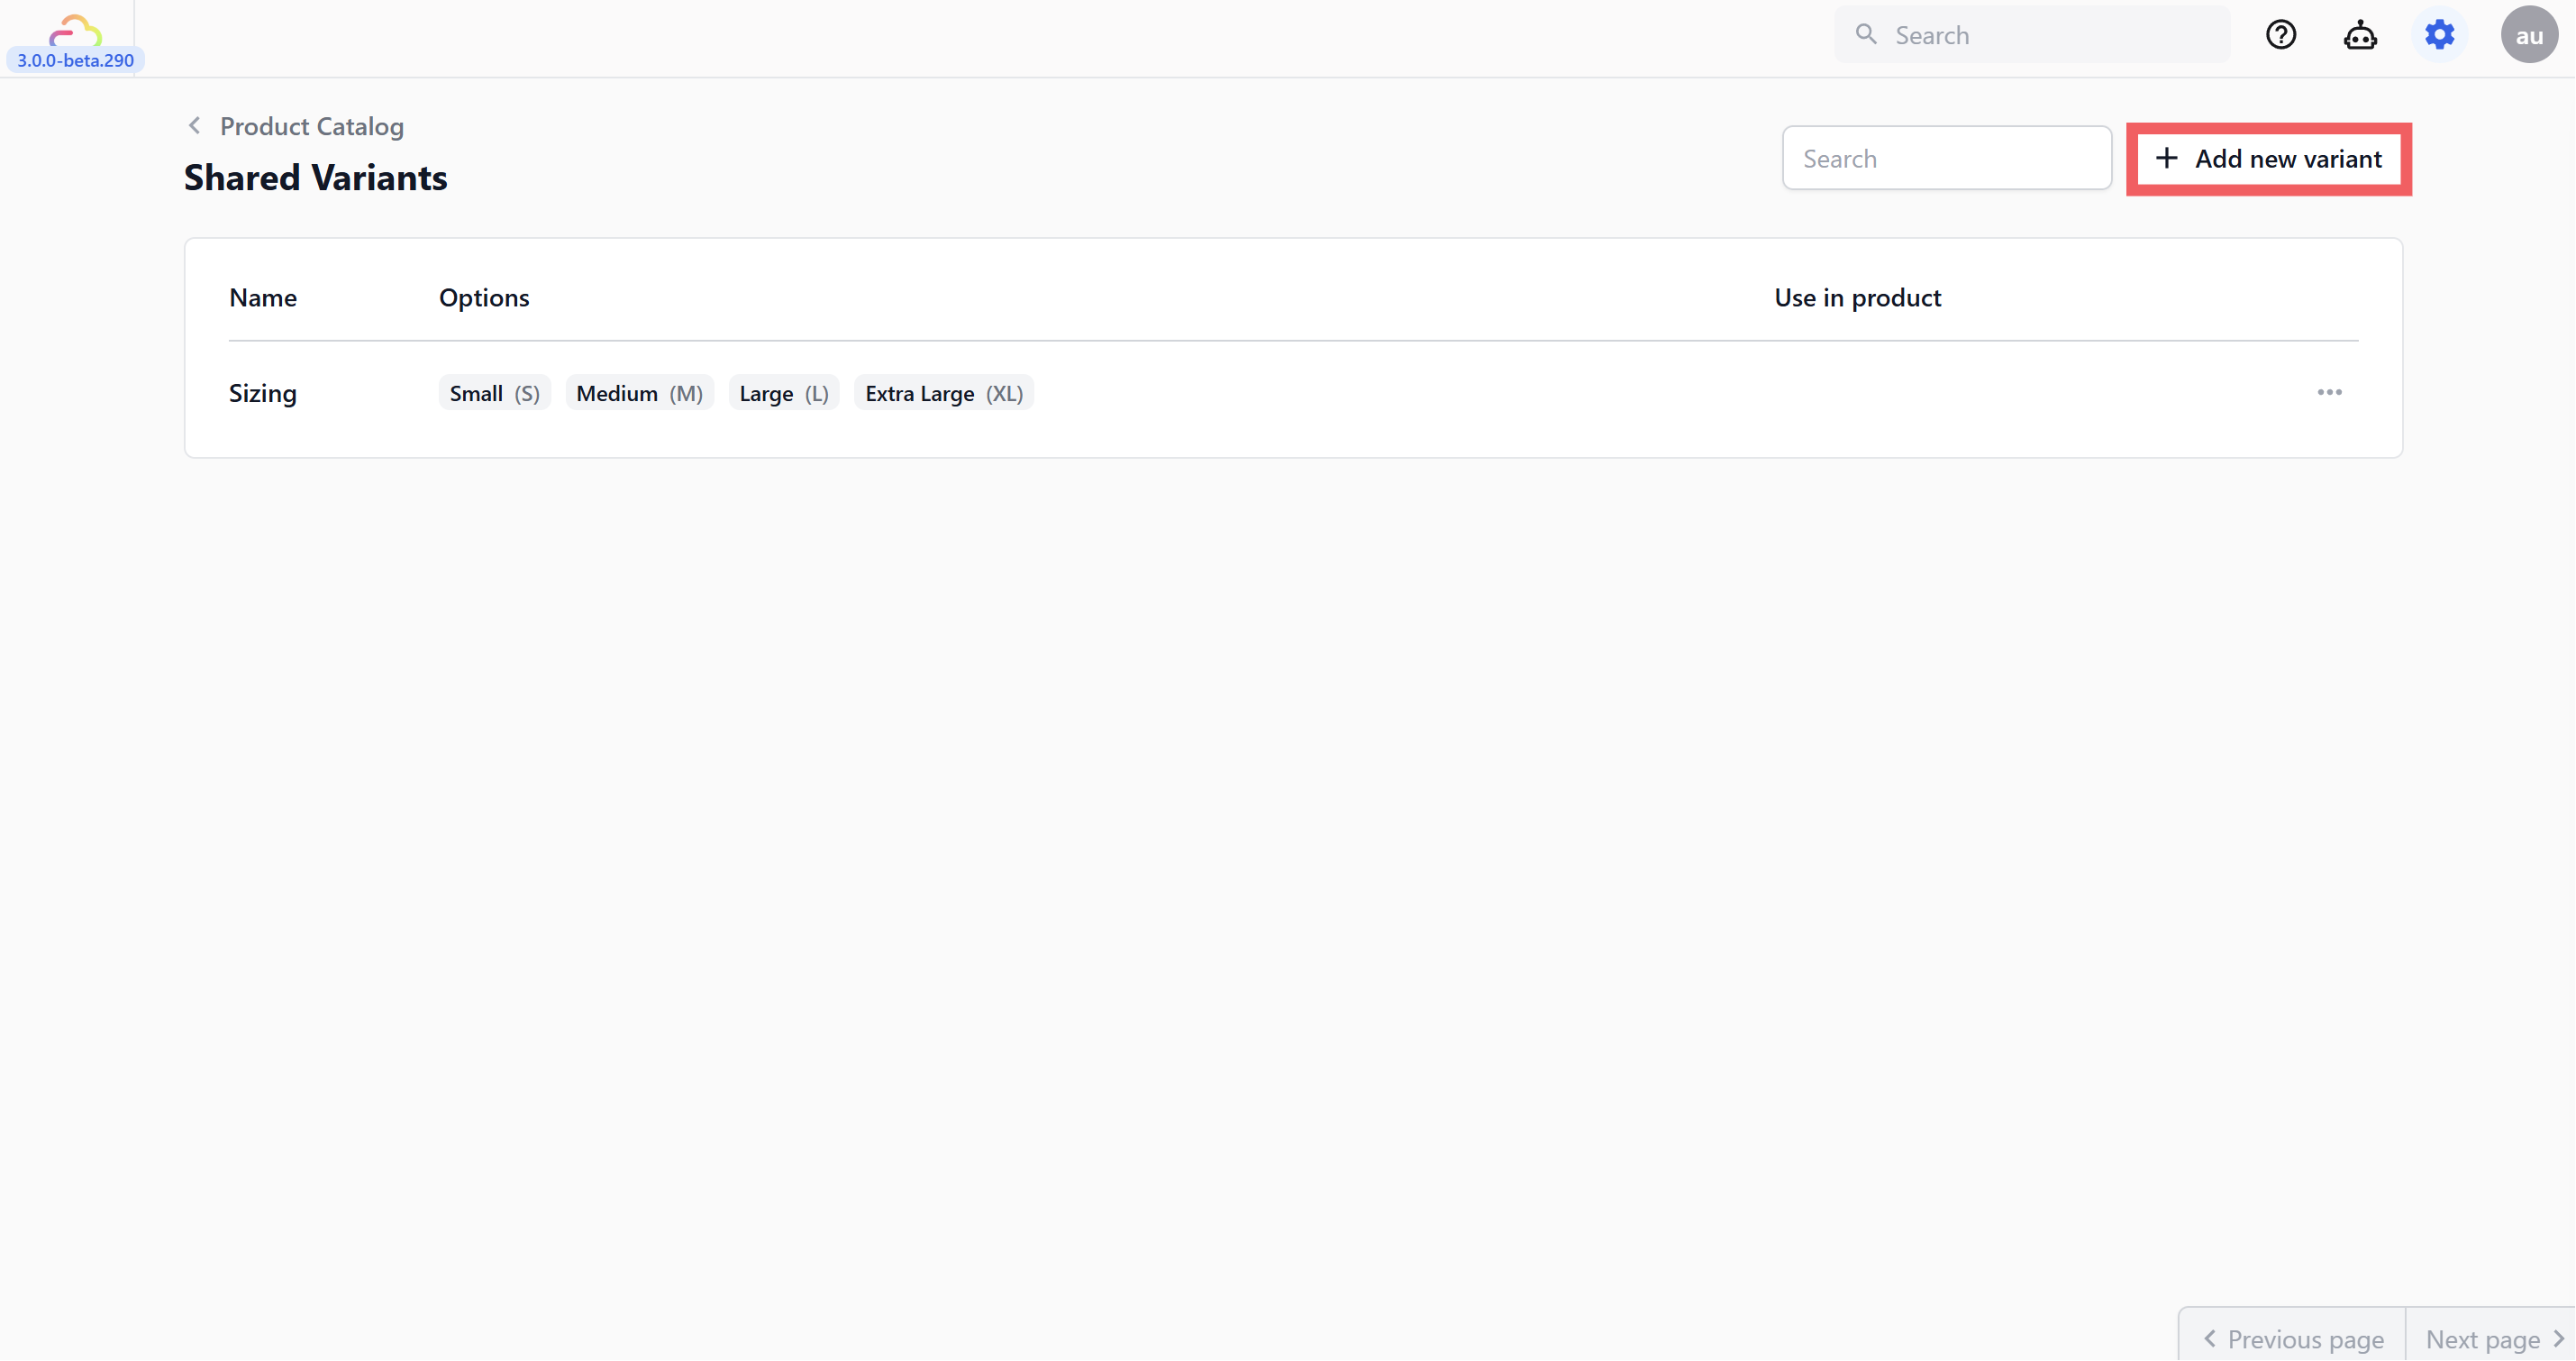Click the 3.0.0-beta.290 version badge
Image resolution: width=2576 pixels, height=1361 pixels.
(75, 60)
